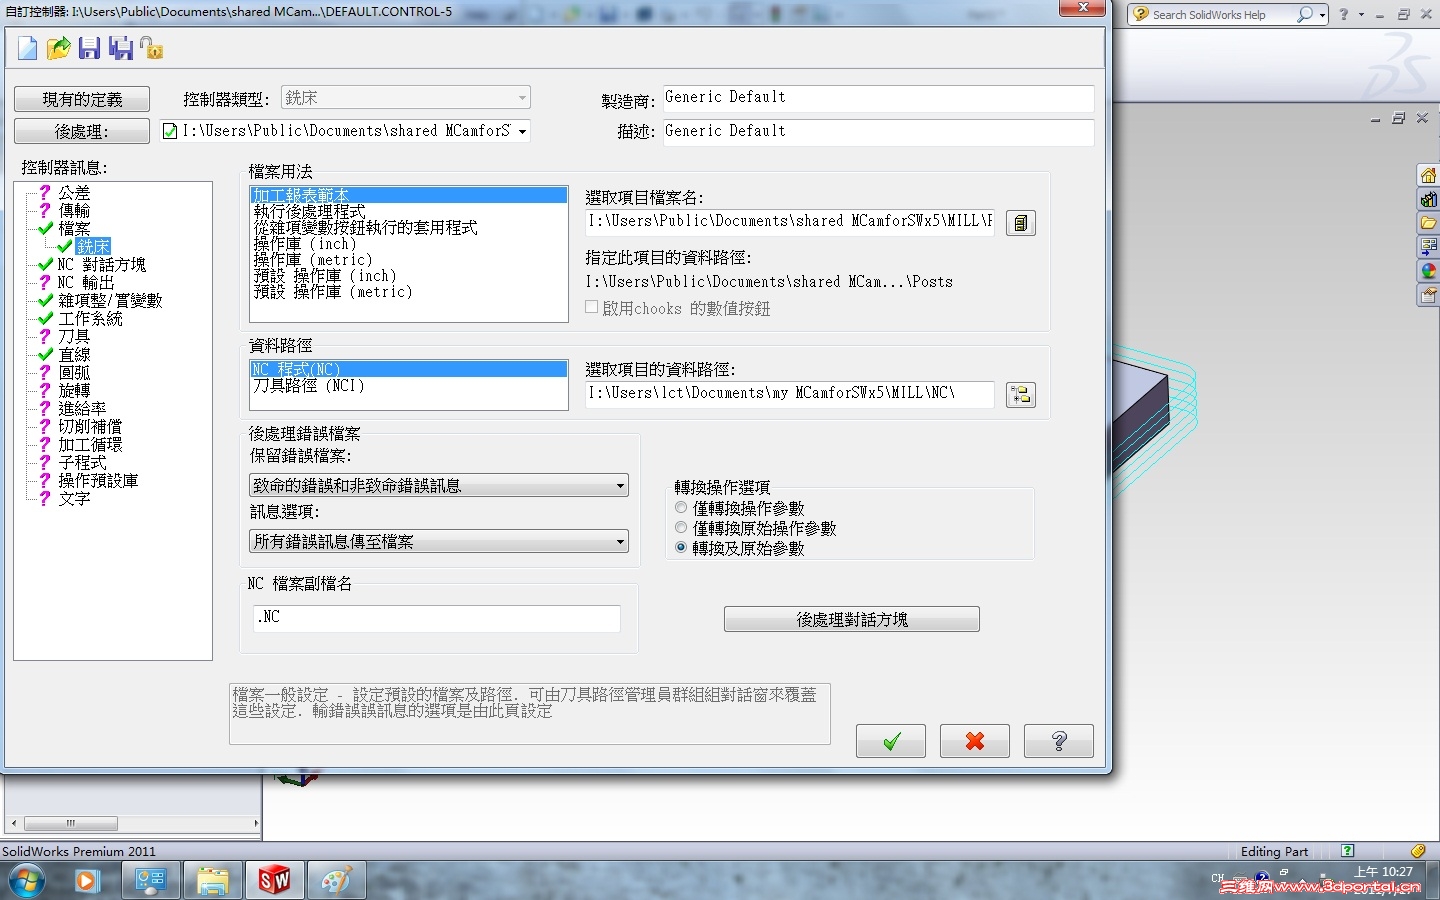Select 僅轉換操作參數 radio option
The width and height of the screenshot is (1440, 900).
tap(681, 508)
